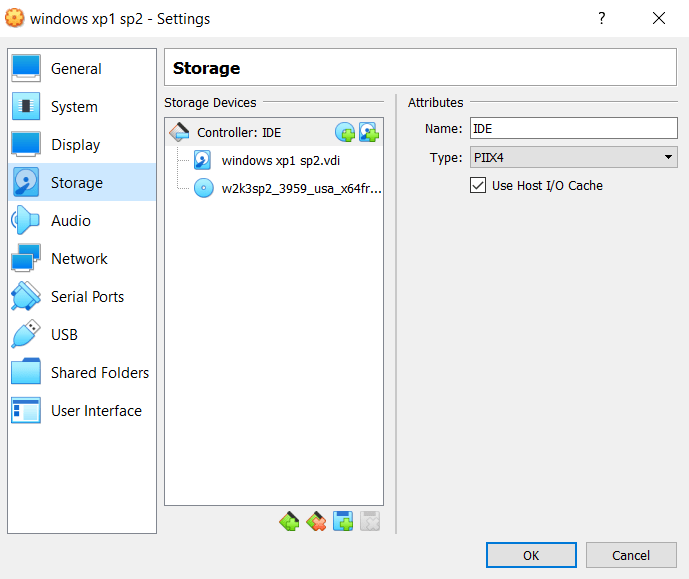Click the add optical drive icon on Controller IDE

(x=345, y=132)
